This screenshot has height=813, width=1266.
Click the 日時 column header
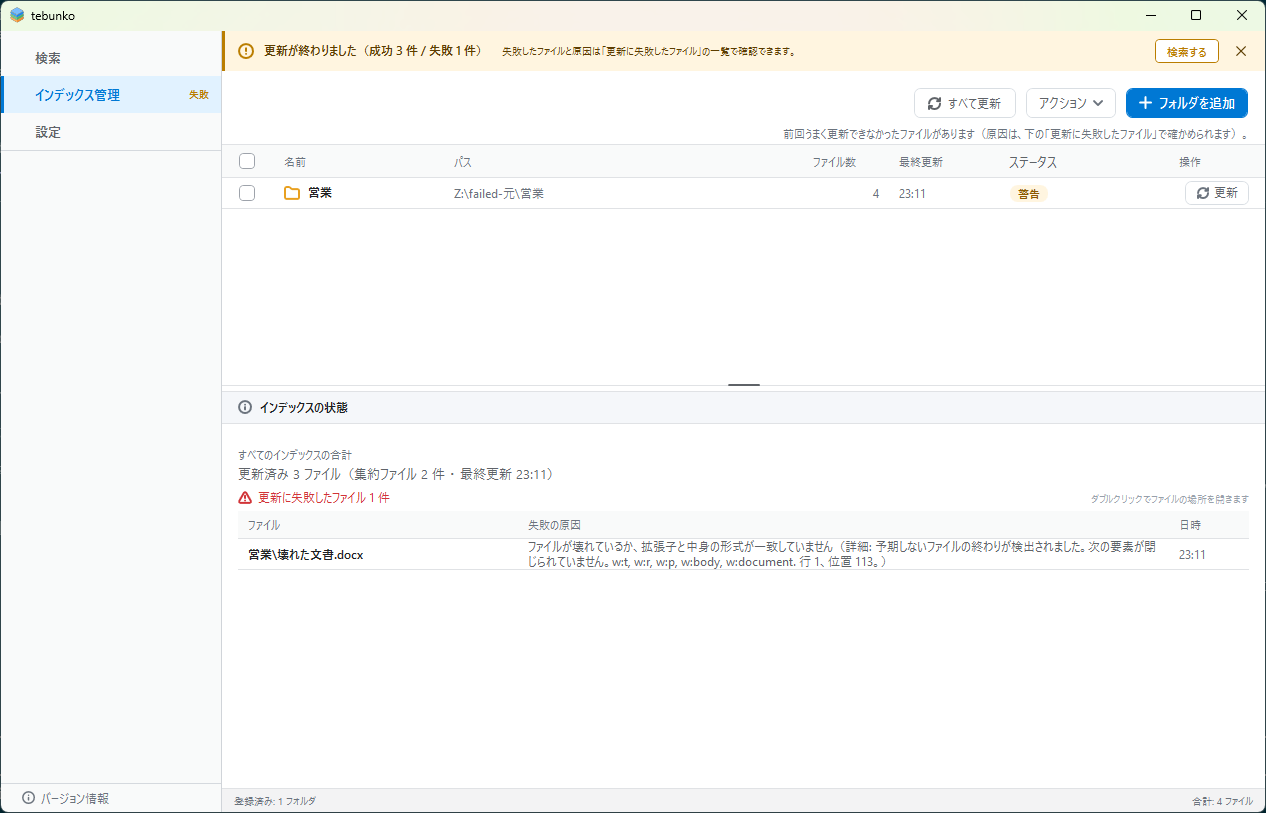tap(1190, 525)
